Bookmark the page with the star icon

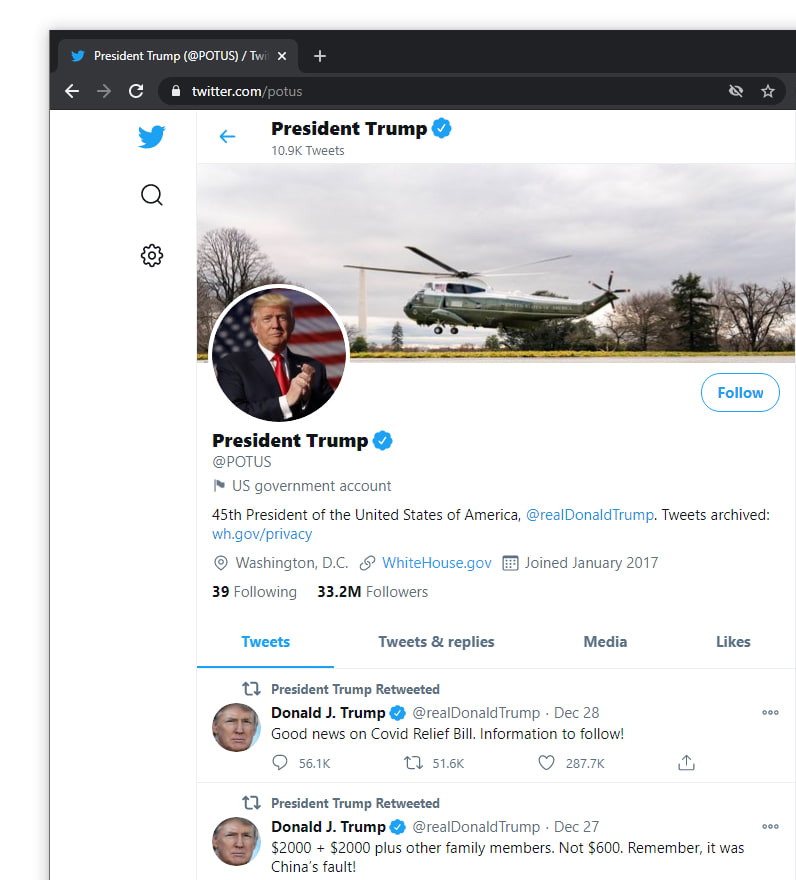768,91
